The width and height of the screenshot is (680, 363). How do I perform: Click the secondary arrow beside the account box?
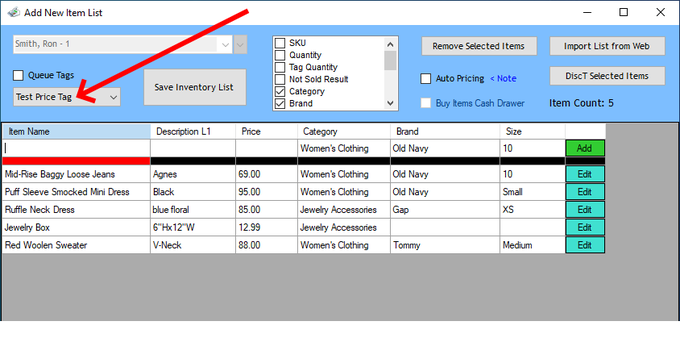coord(241,44)
